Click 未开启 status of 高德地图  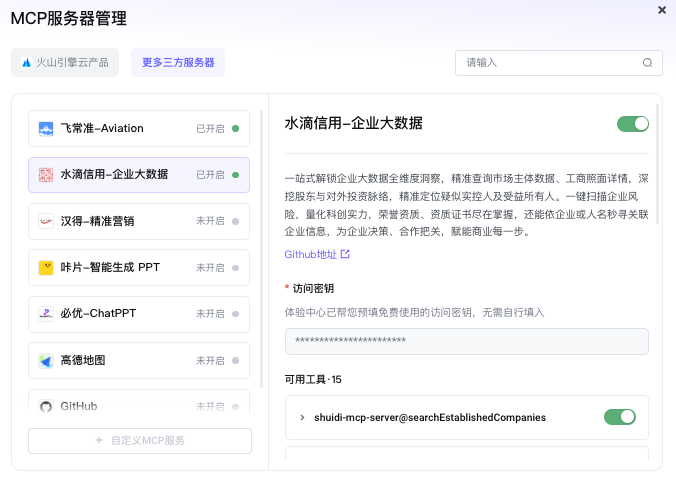tap(210, 360)
